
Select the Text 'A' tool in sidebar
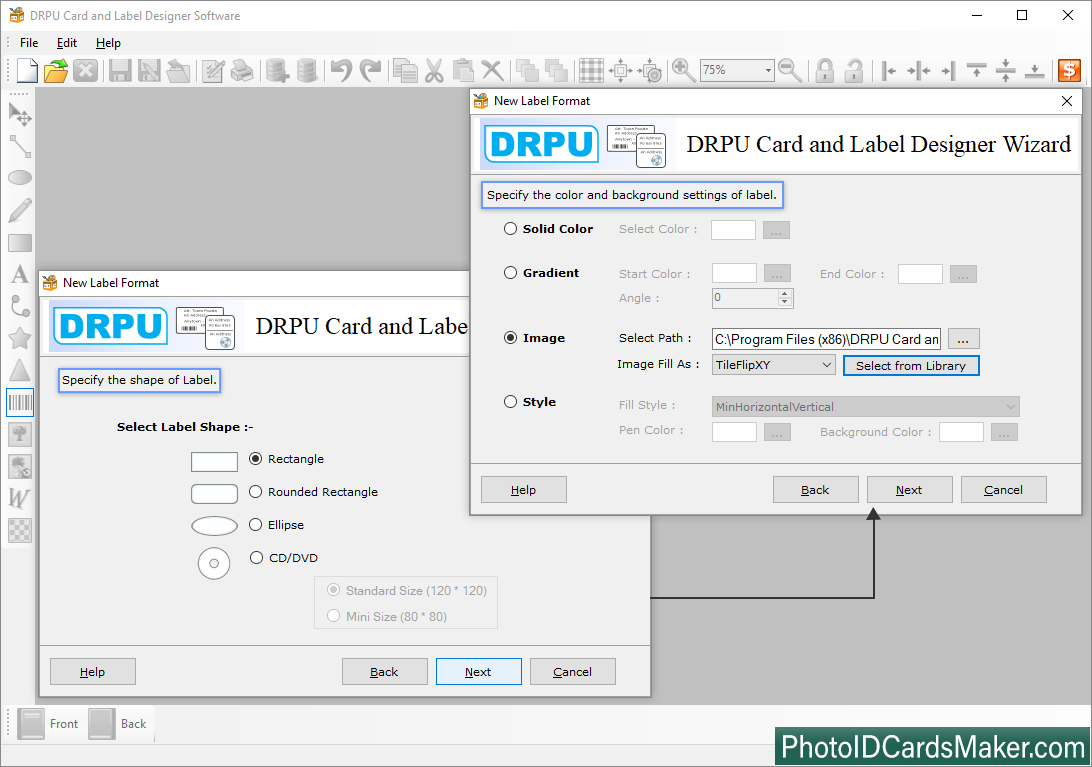[x=20, y=274]
